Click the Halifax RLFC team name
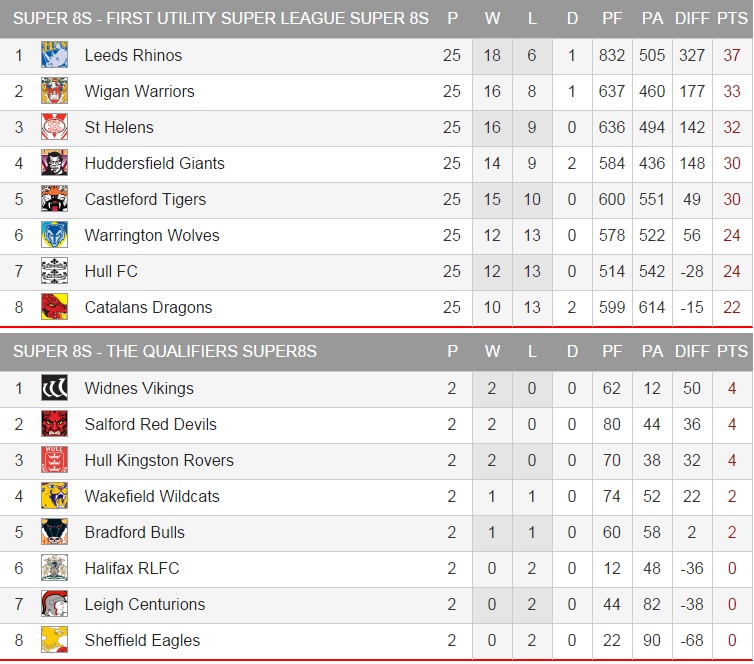 [132, 568]
